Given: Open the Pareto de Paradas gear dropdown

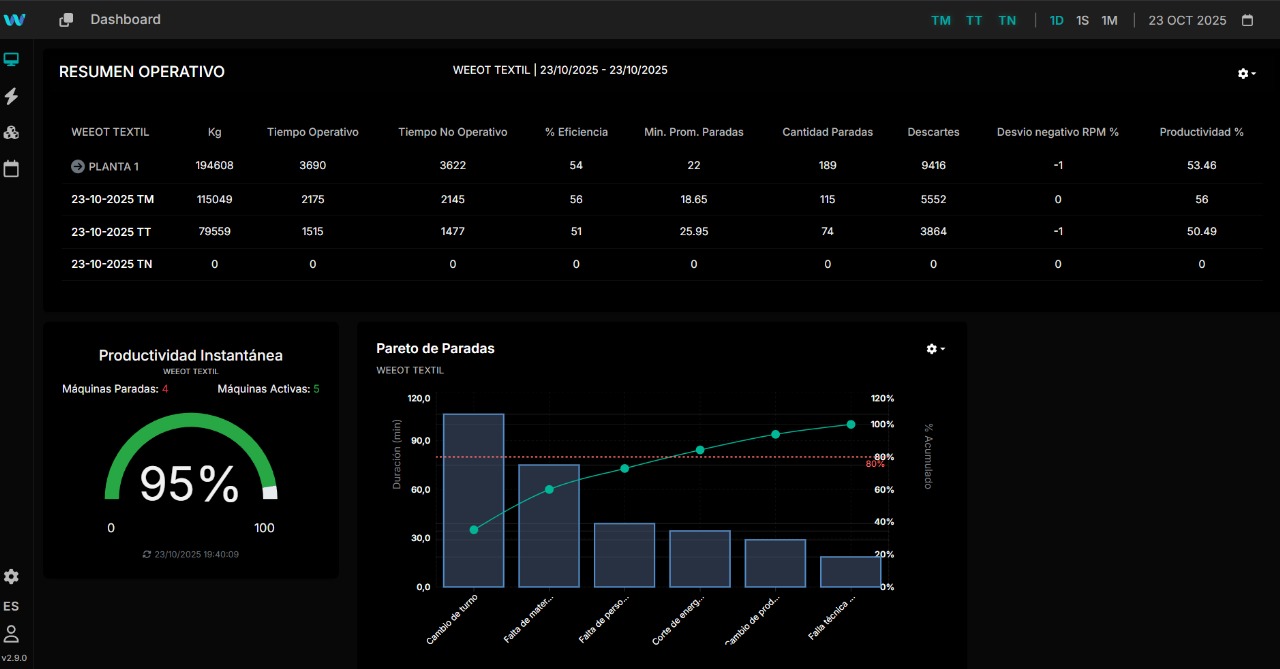Looking at the screenshot, I should coord(933,348).
